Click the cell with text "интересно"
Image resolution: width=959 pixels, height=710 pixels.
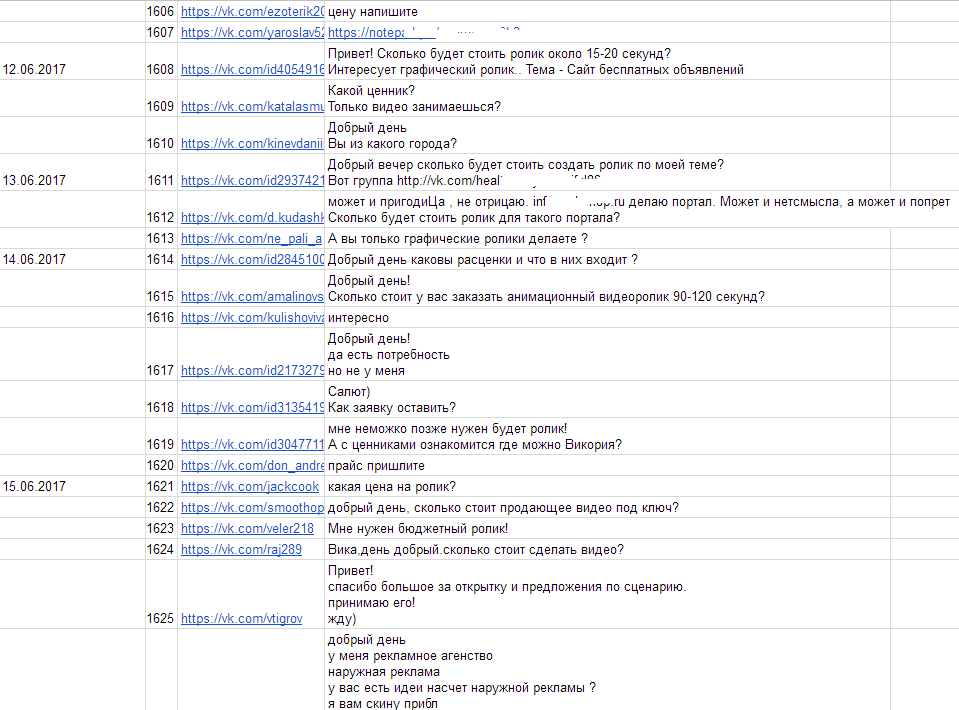point(500,318)
